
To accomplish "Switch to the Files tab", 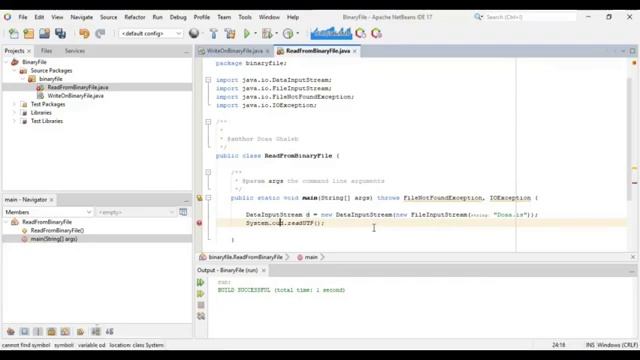I will [x=46, y=51].
